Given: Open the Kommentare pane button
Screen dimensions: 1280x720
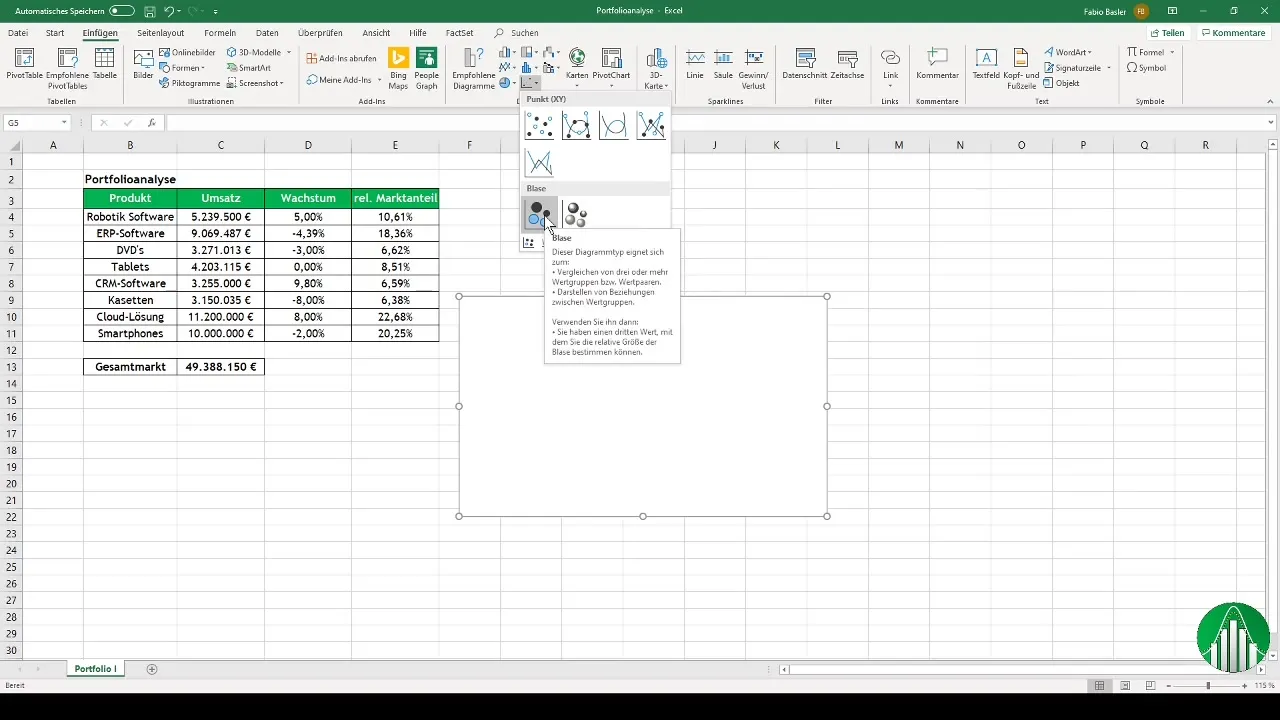Looking at the screenshot, I should 1234,33.
